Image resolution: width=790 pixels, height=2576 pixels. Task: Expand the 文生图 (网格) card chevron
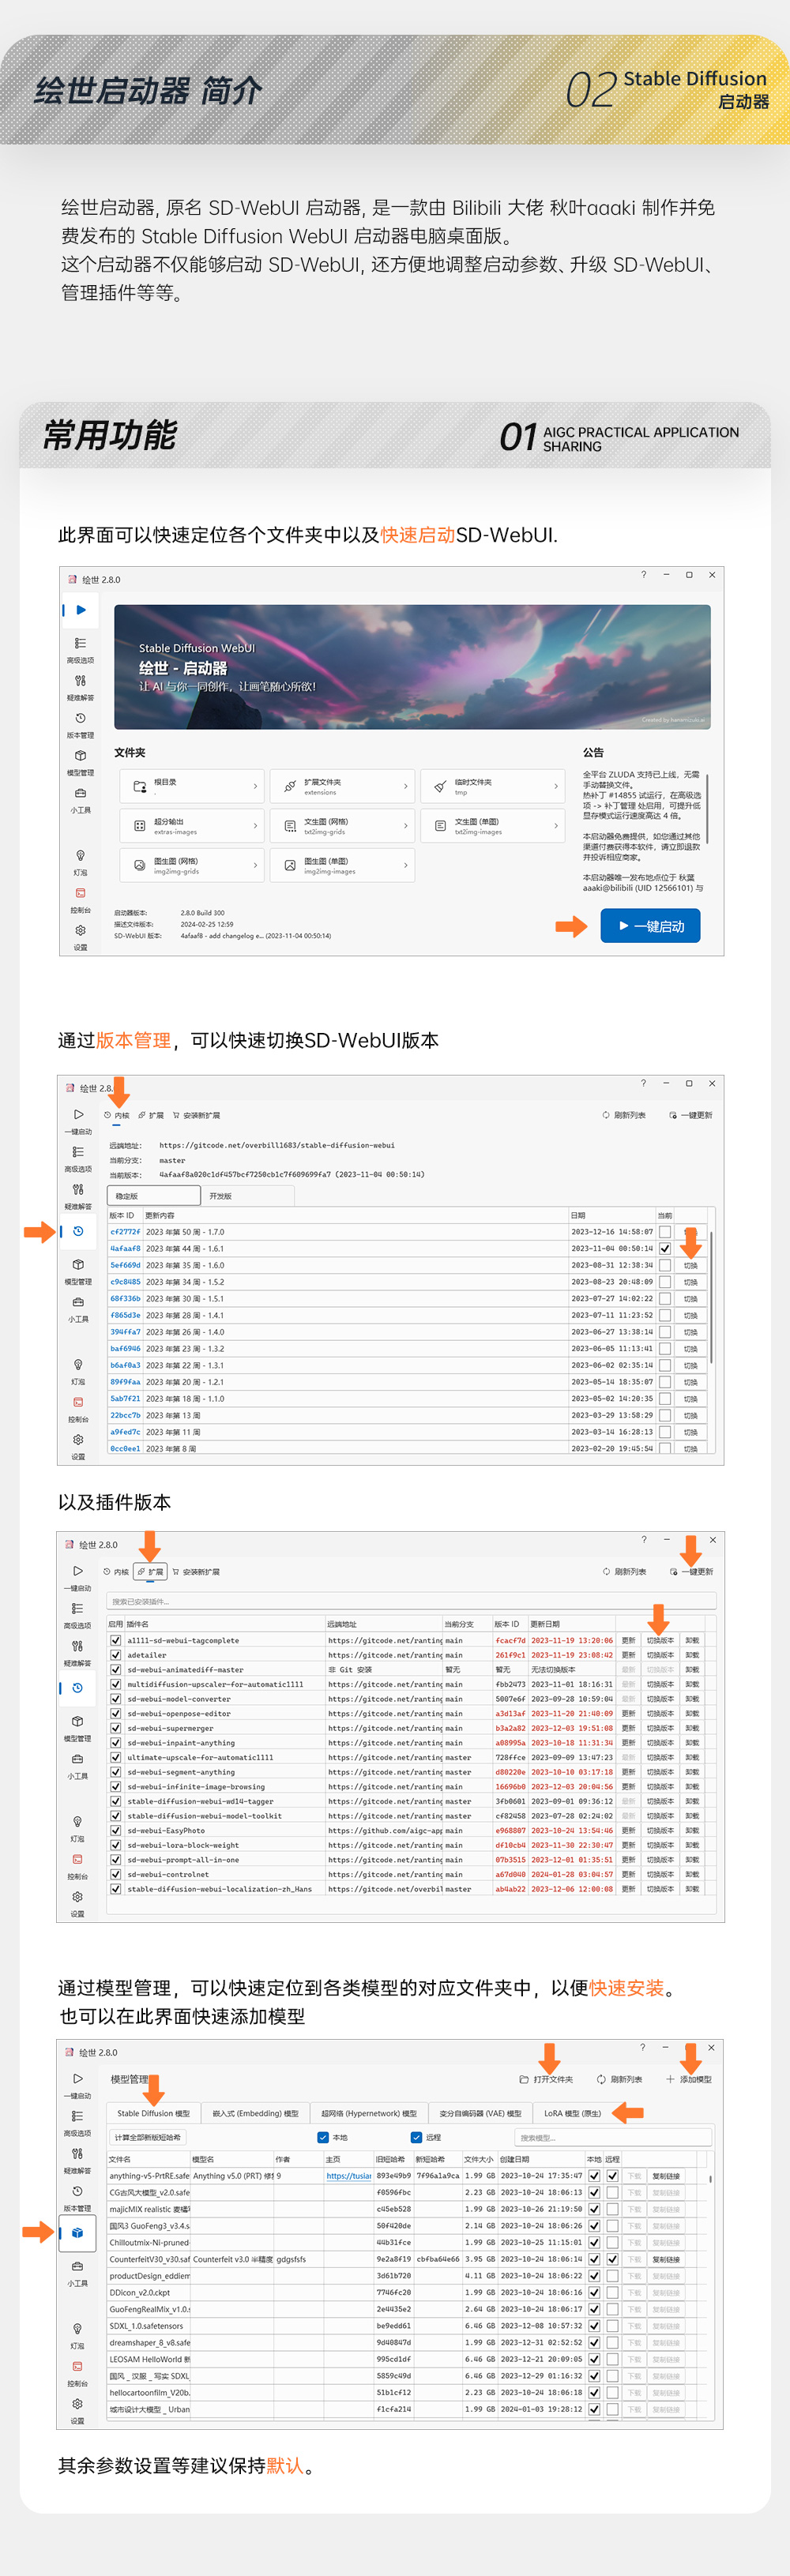[405, 826]
